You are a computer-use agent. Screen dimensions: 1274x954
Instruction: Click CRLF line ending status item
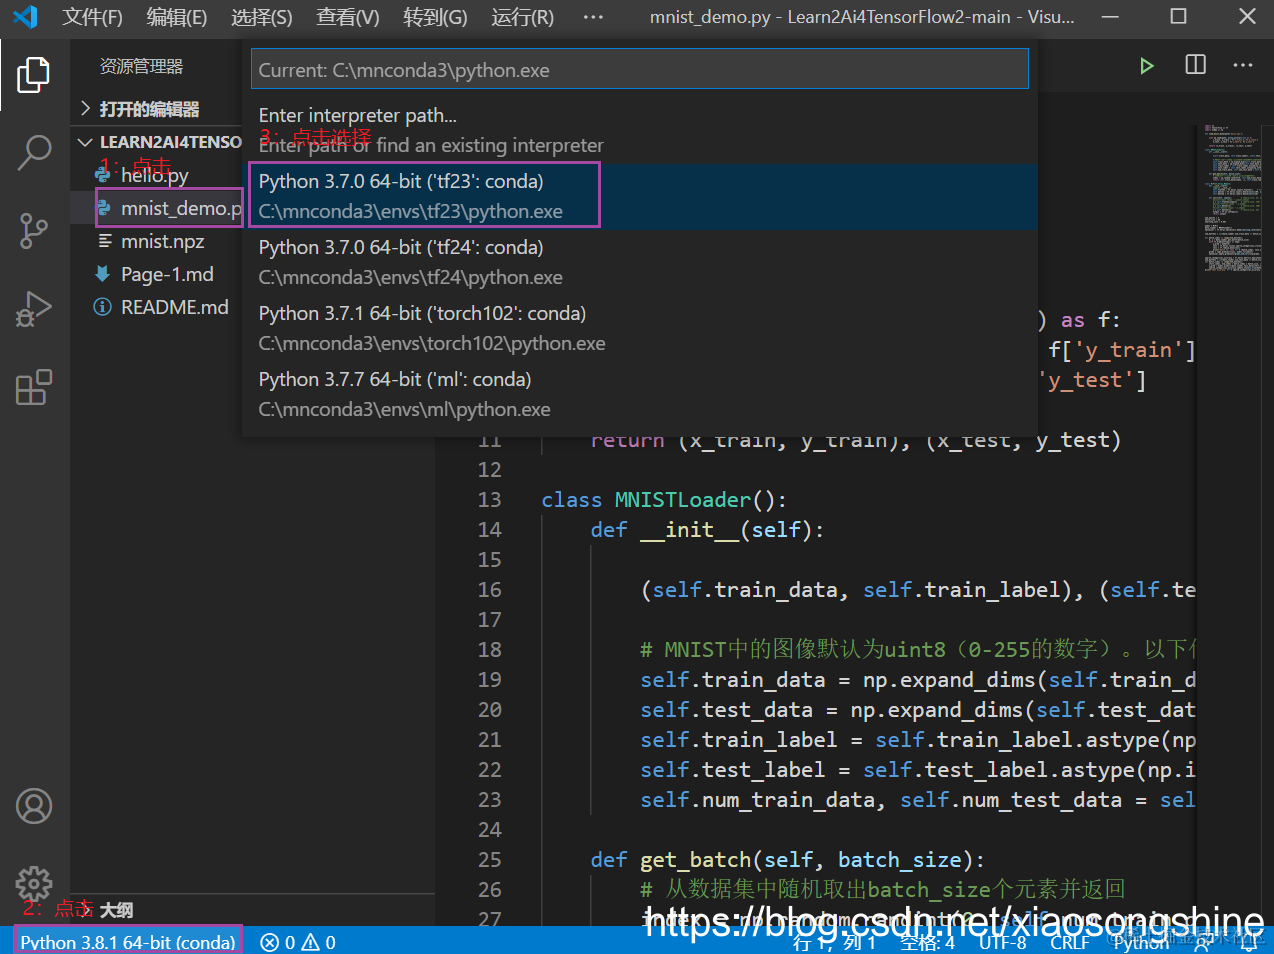pyautogui.click(x=1069, y=942)
